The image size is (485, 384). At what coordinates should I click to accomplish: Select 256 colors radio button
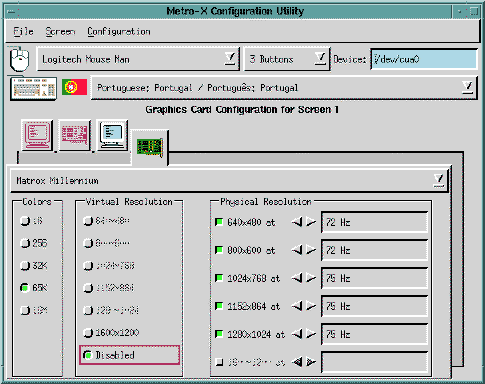coord(25,243)
